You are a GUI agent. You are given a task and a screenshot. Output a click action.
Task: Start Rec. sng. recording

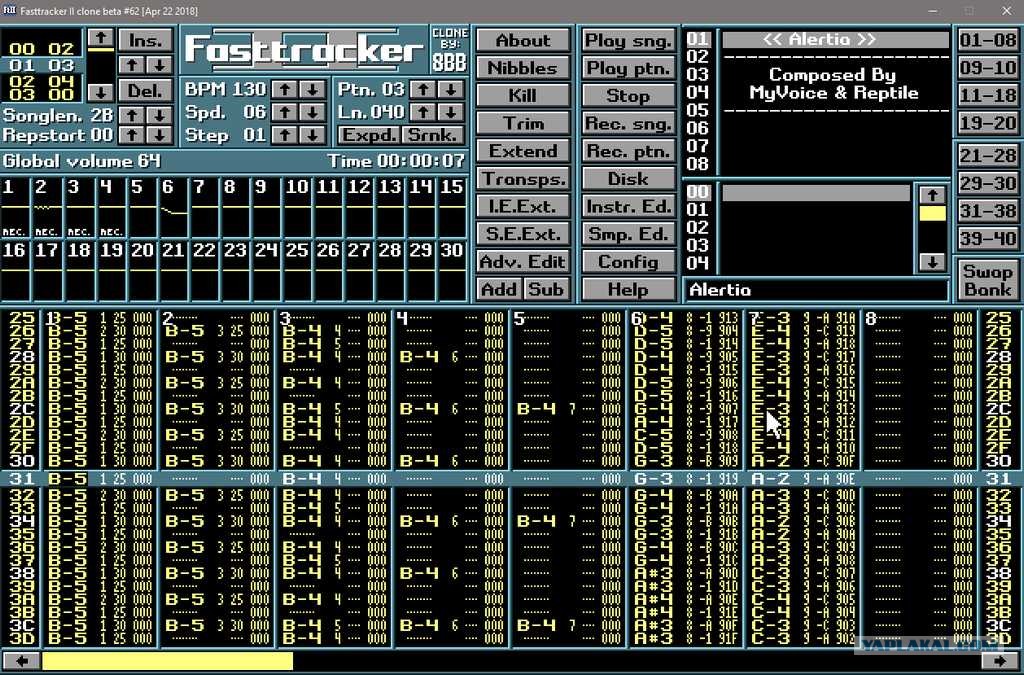tap(628, 123)
